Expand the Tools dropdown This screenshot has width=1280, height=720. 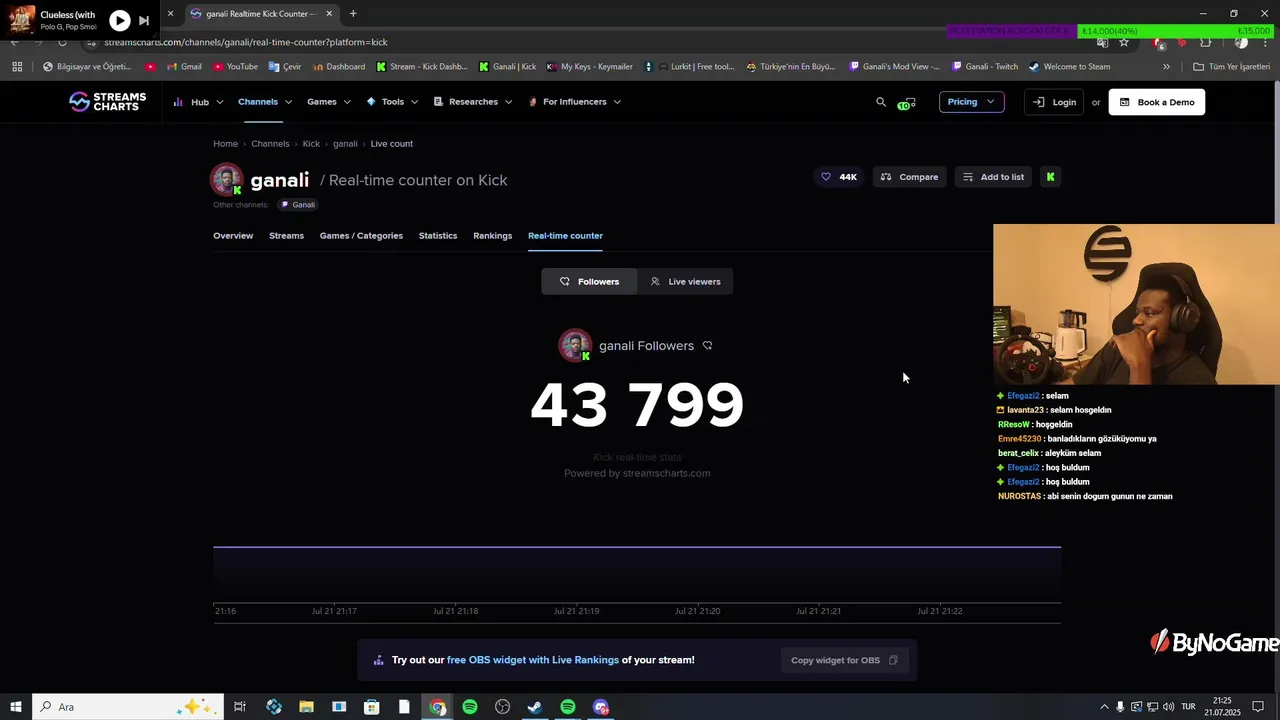[x=392, y=102]
